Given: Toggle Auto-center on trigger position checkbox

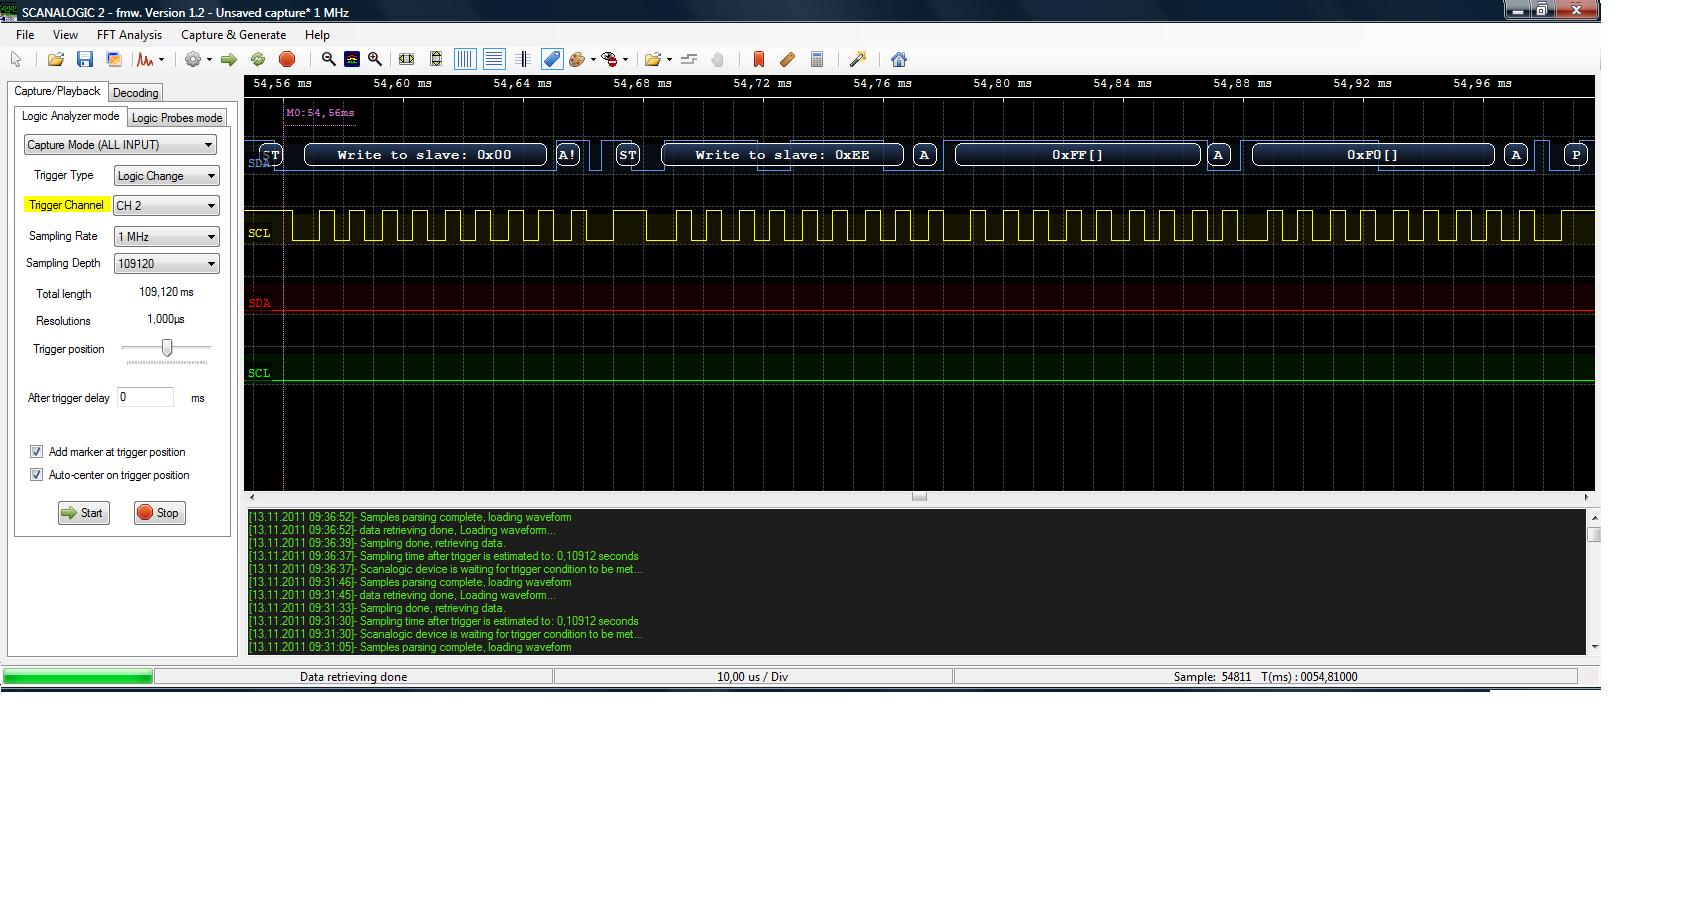Looking at the screenshot, I should click(36, 475).
